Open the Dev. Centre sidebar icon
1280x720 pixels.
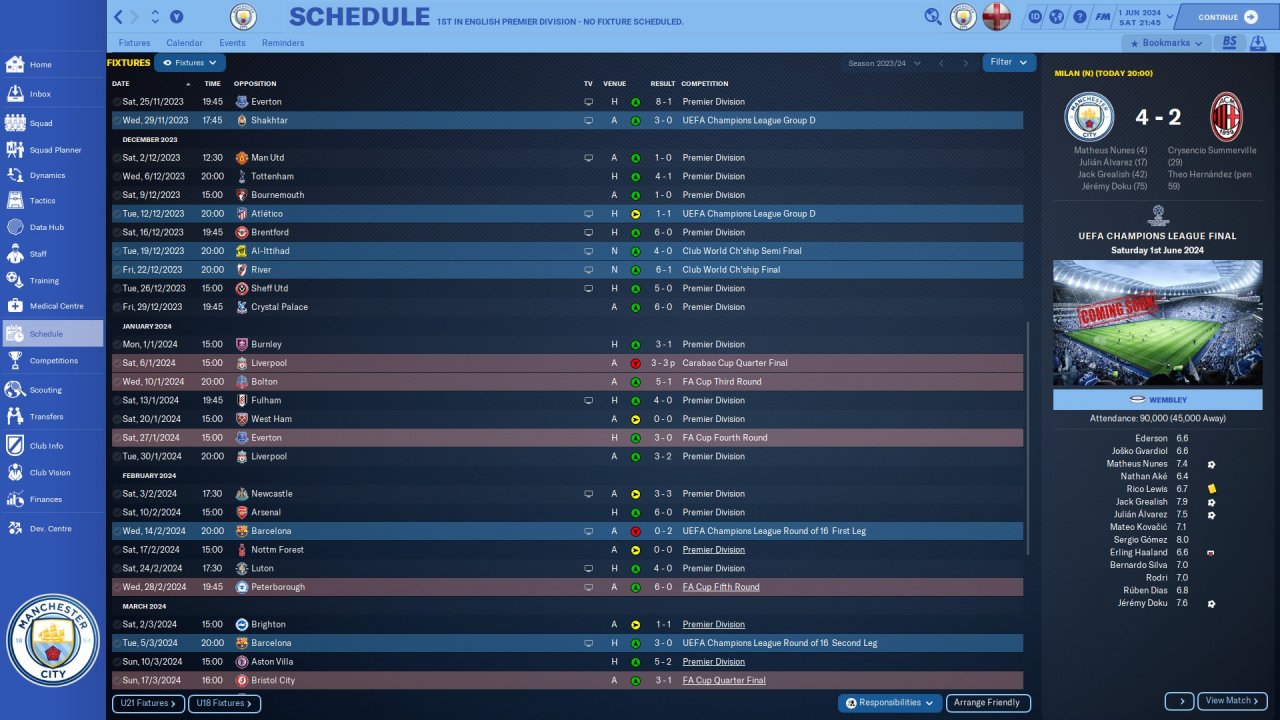pos(15,528)
